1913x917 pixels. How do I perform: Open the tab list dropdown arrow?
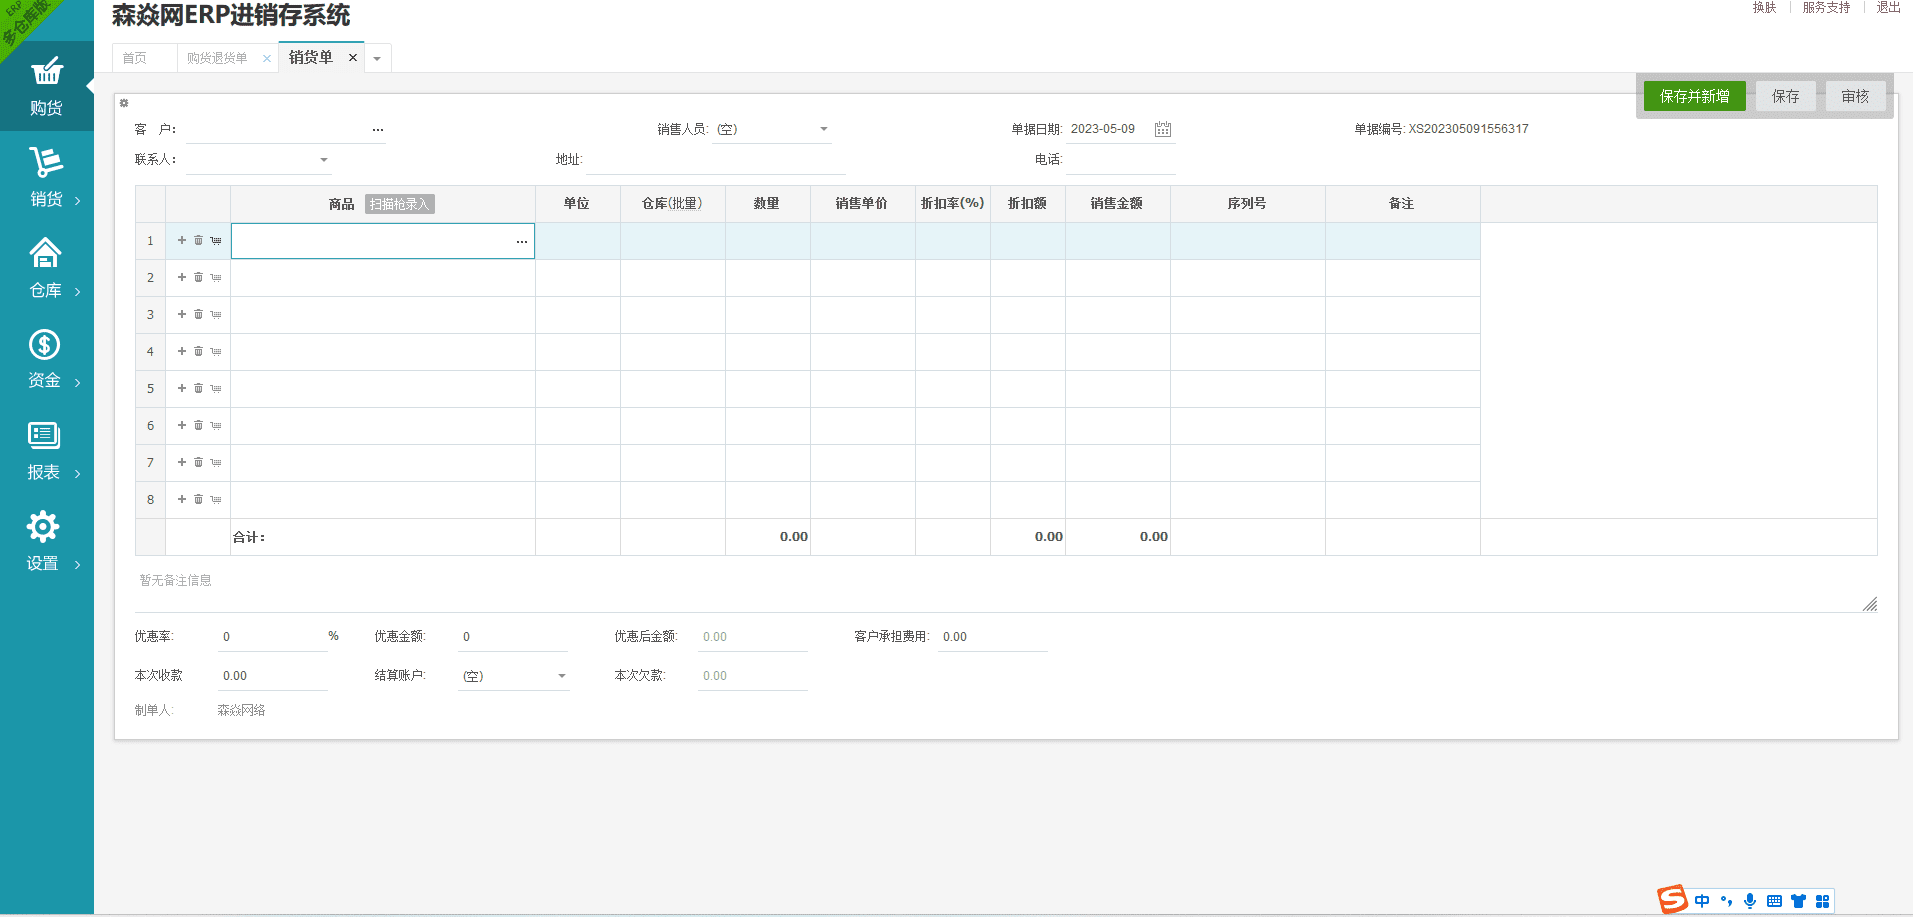377,59
